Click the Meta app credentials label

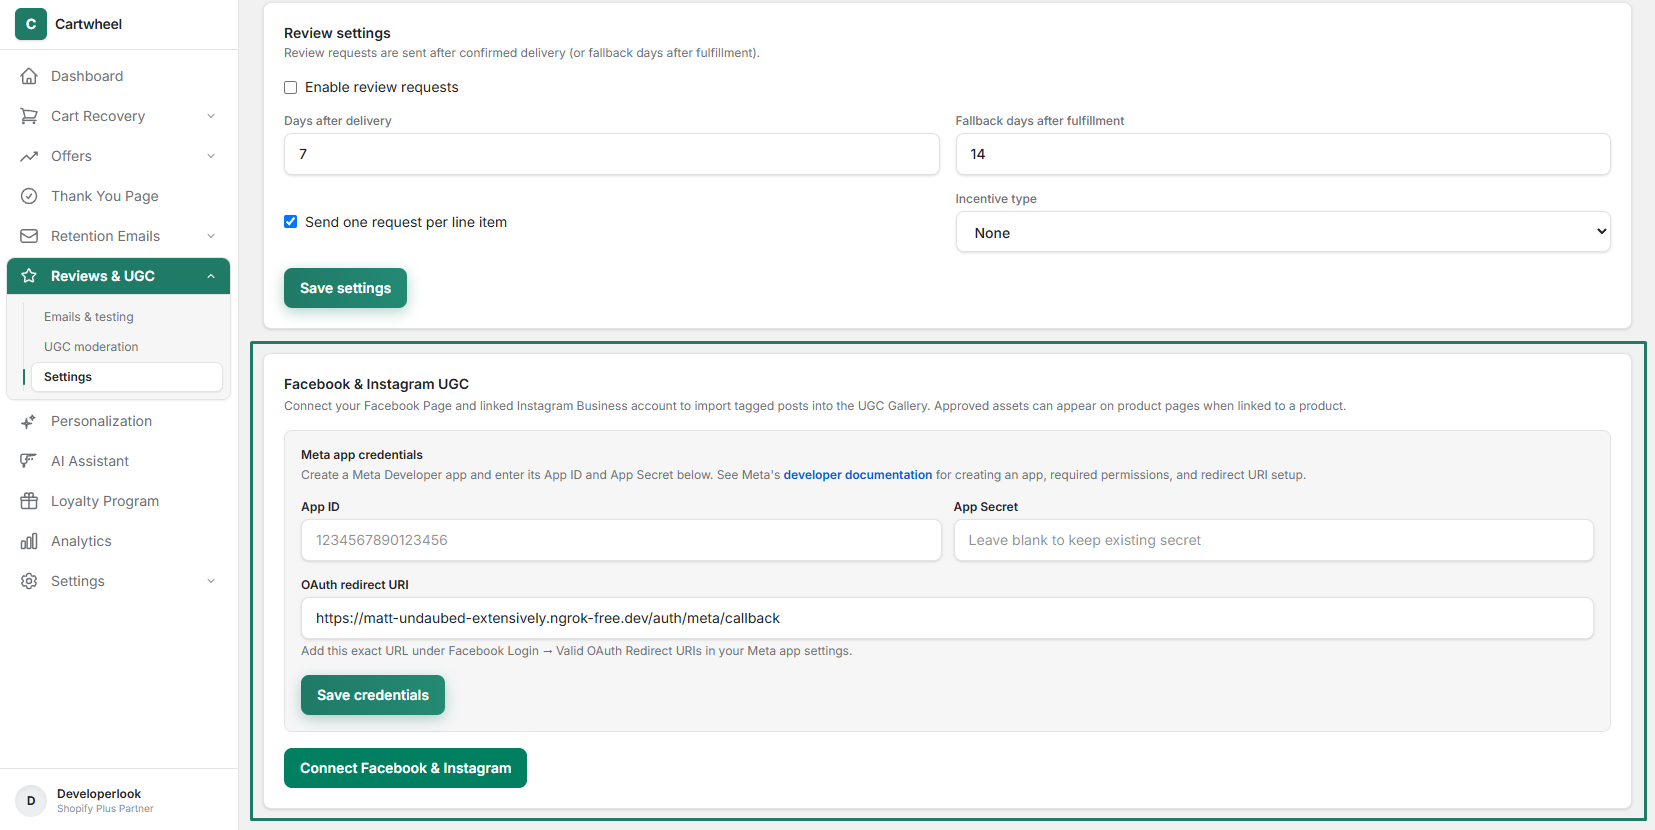click(362, 455)
